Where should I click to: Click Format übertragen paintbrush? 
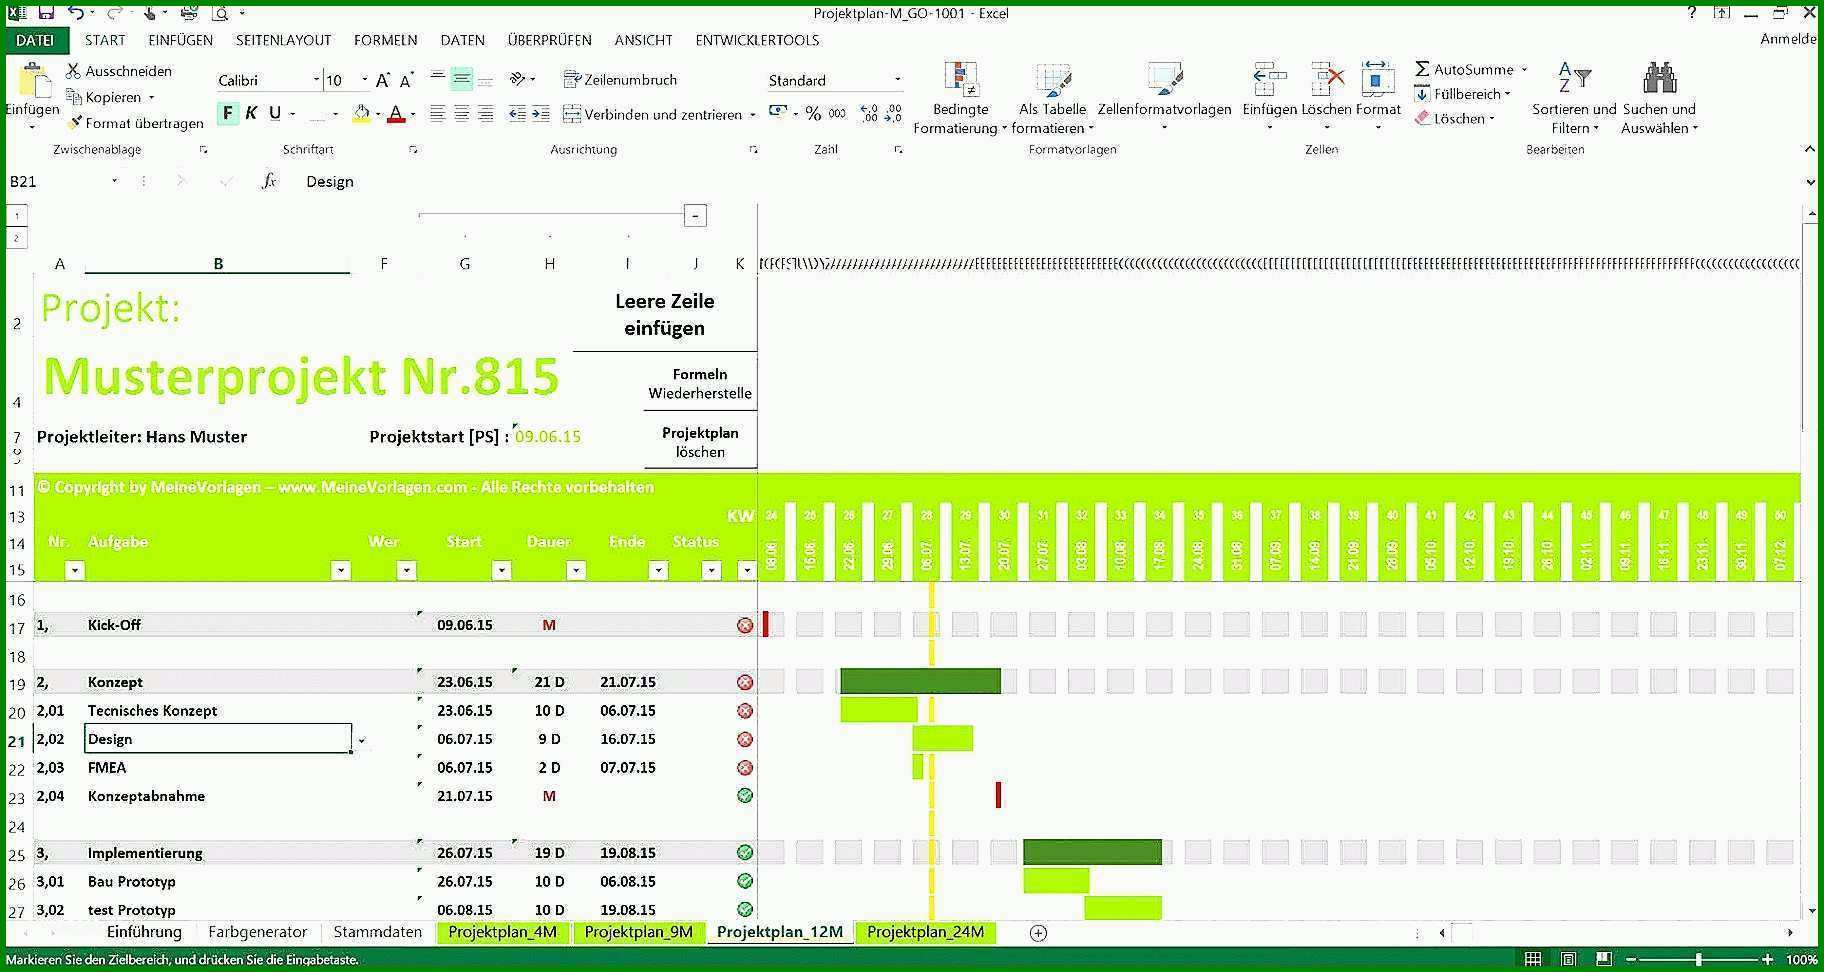point(74,123)
